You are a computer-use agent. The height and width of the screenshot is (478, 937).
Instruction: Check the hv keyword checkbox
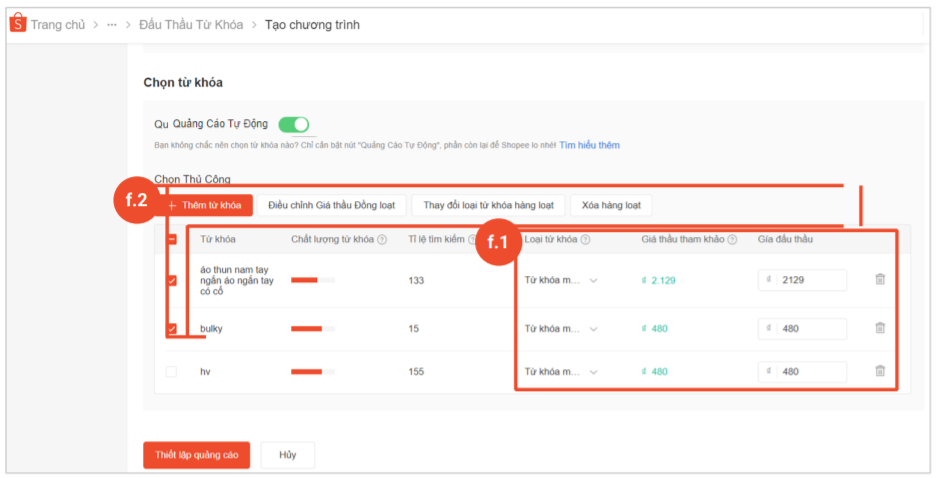[172, 371]
